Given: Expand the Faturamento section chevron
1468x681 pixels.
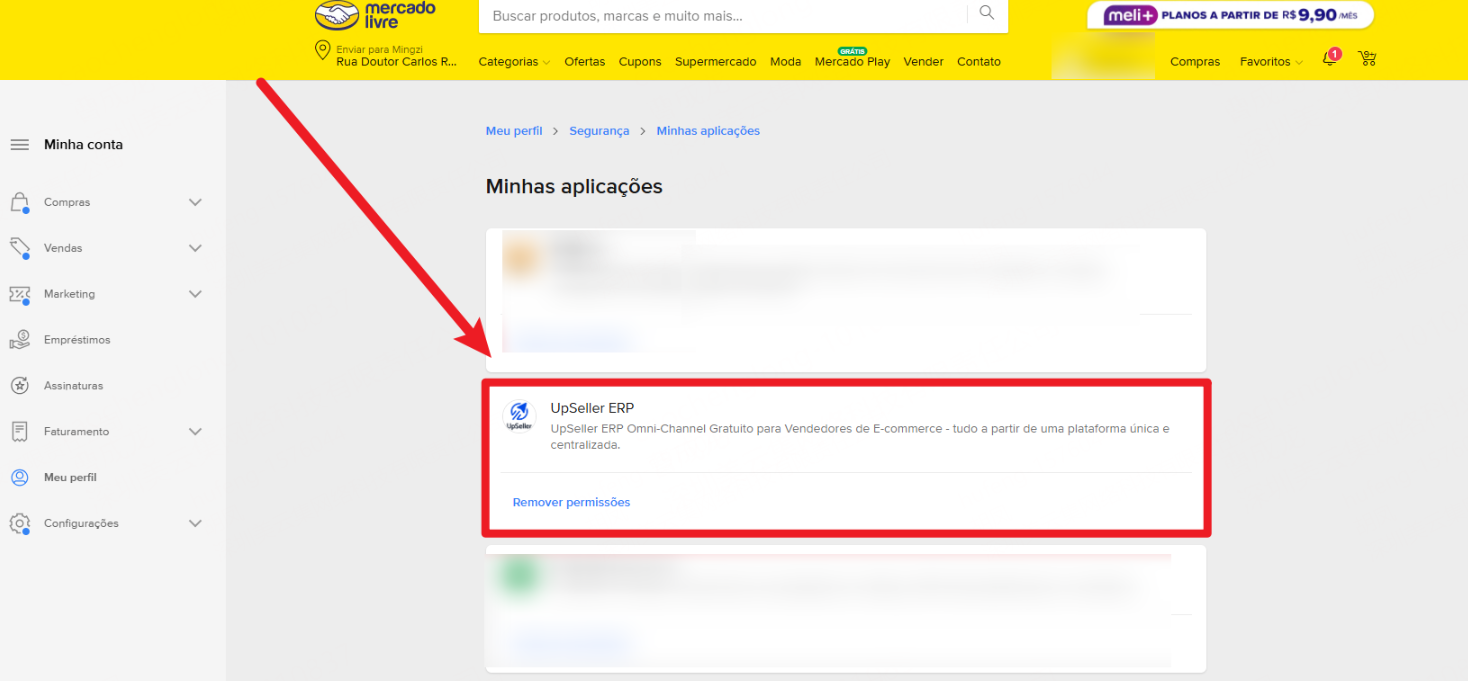Looking at the screenshot, I should pos(195,432).
